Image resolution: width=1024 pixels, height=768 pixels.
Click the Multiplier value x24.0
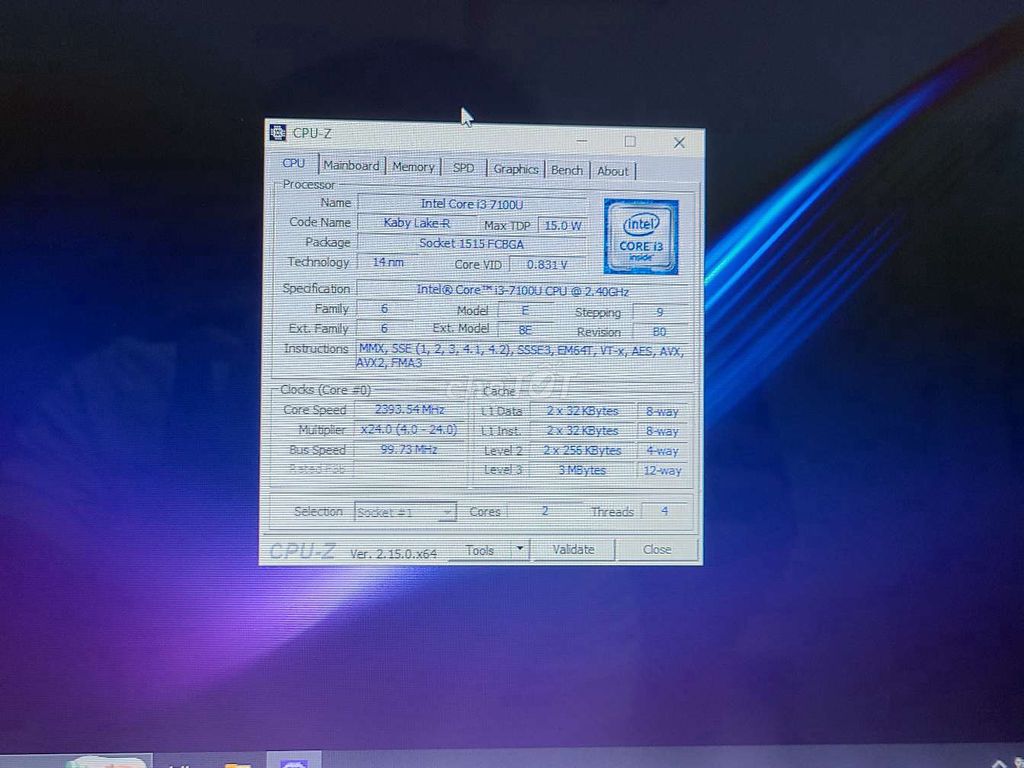click(409, 430)
